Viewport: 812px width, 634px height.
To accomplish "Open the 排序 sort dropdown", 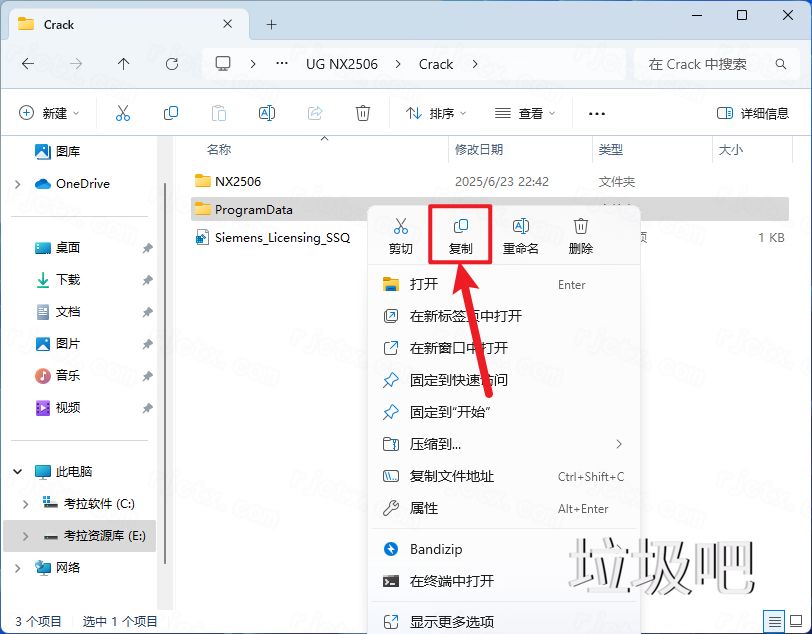I will [x=435, y=112].
